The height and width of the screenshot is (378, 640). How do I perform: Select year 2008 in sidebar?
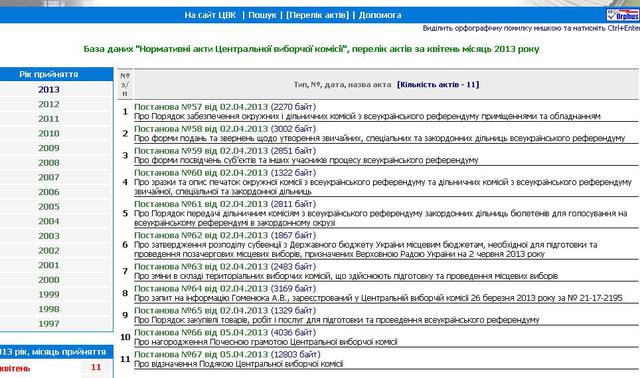pos(49,163)
